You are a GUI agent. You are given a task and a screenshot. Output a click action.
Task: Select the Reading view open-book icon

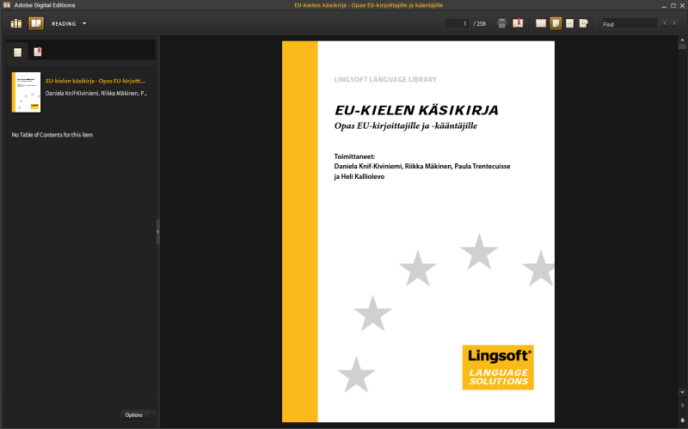pos(36,23)
